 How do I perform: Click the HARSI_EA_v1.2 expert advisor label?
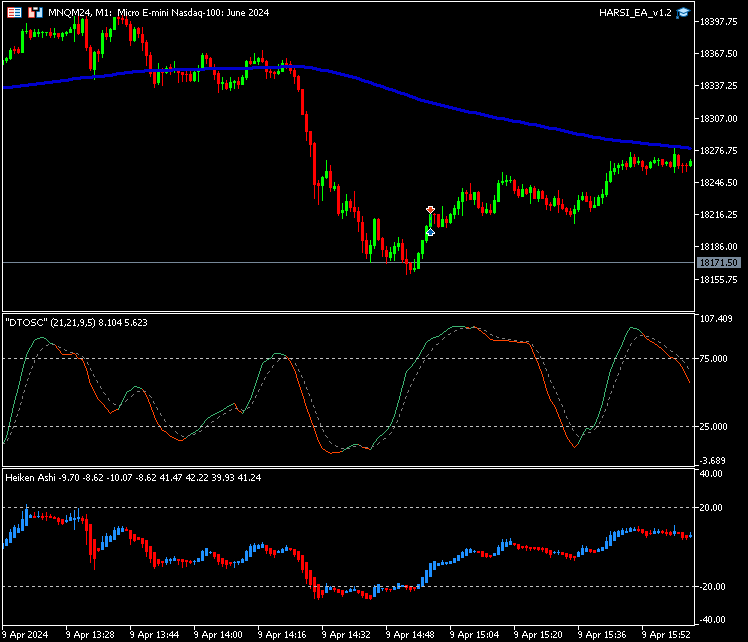635,13
